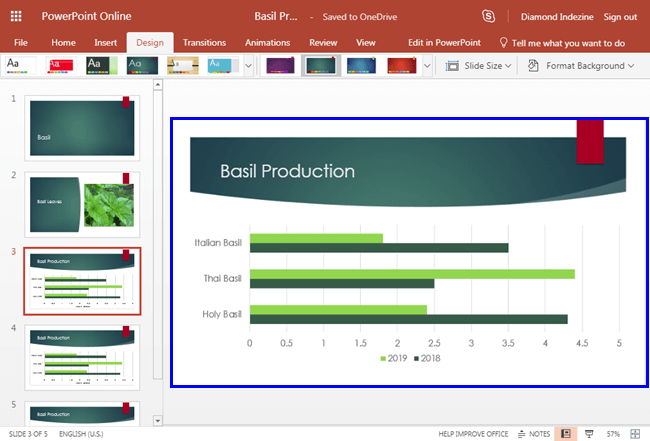Click the Tell me lightbulb icon

pos(504,43)
